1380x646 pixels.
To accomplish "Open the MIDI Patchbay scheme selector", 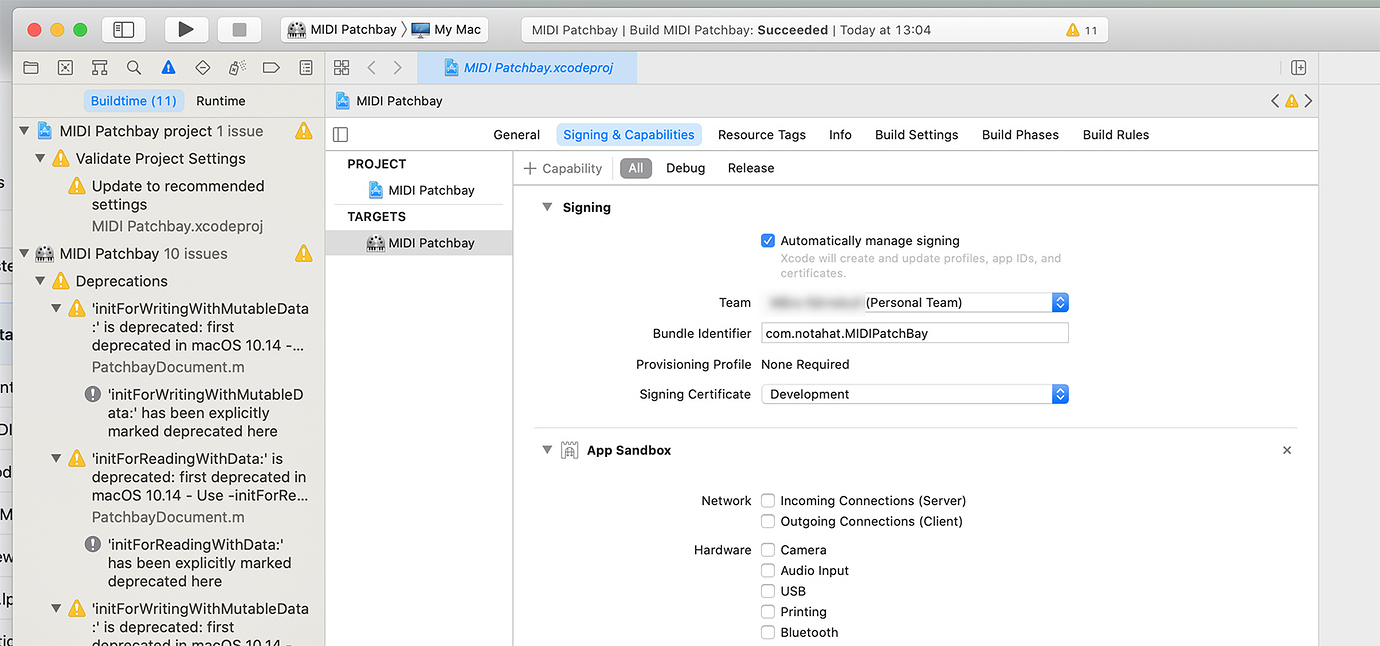I will pyautogui.click(x=343, y=30).
